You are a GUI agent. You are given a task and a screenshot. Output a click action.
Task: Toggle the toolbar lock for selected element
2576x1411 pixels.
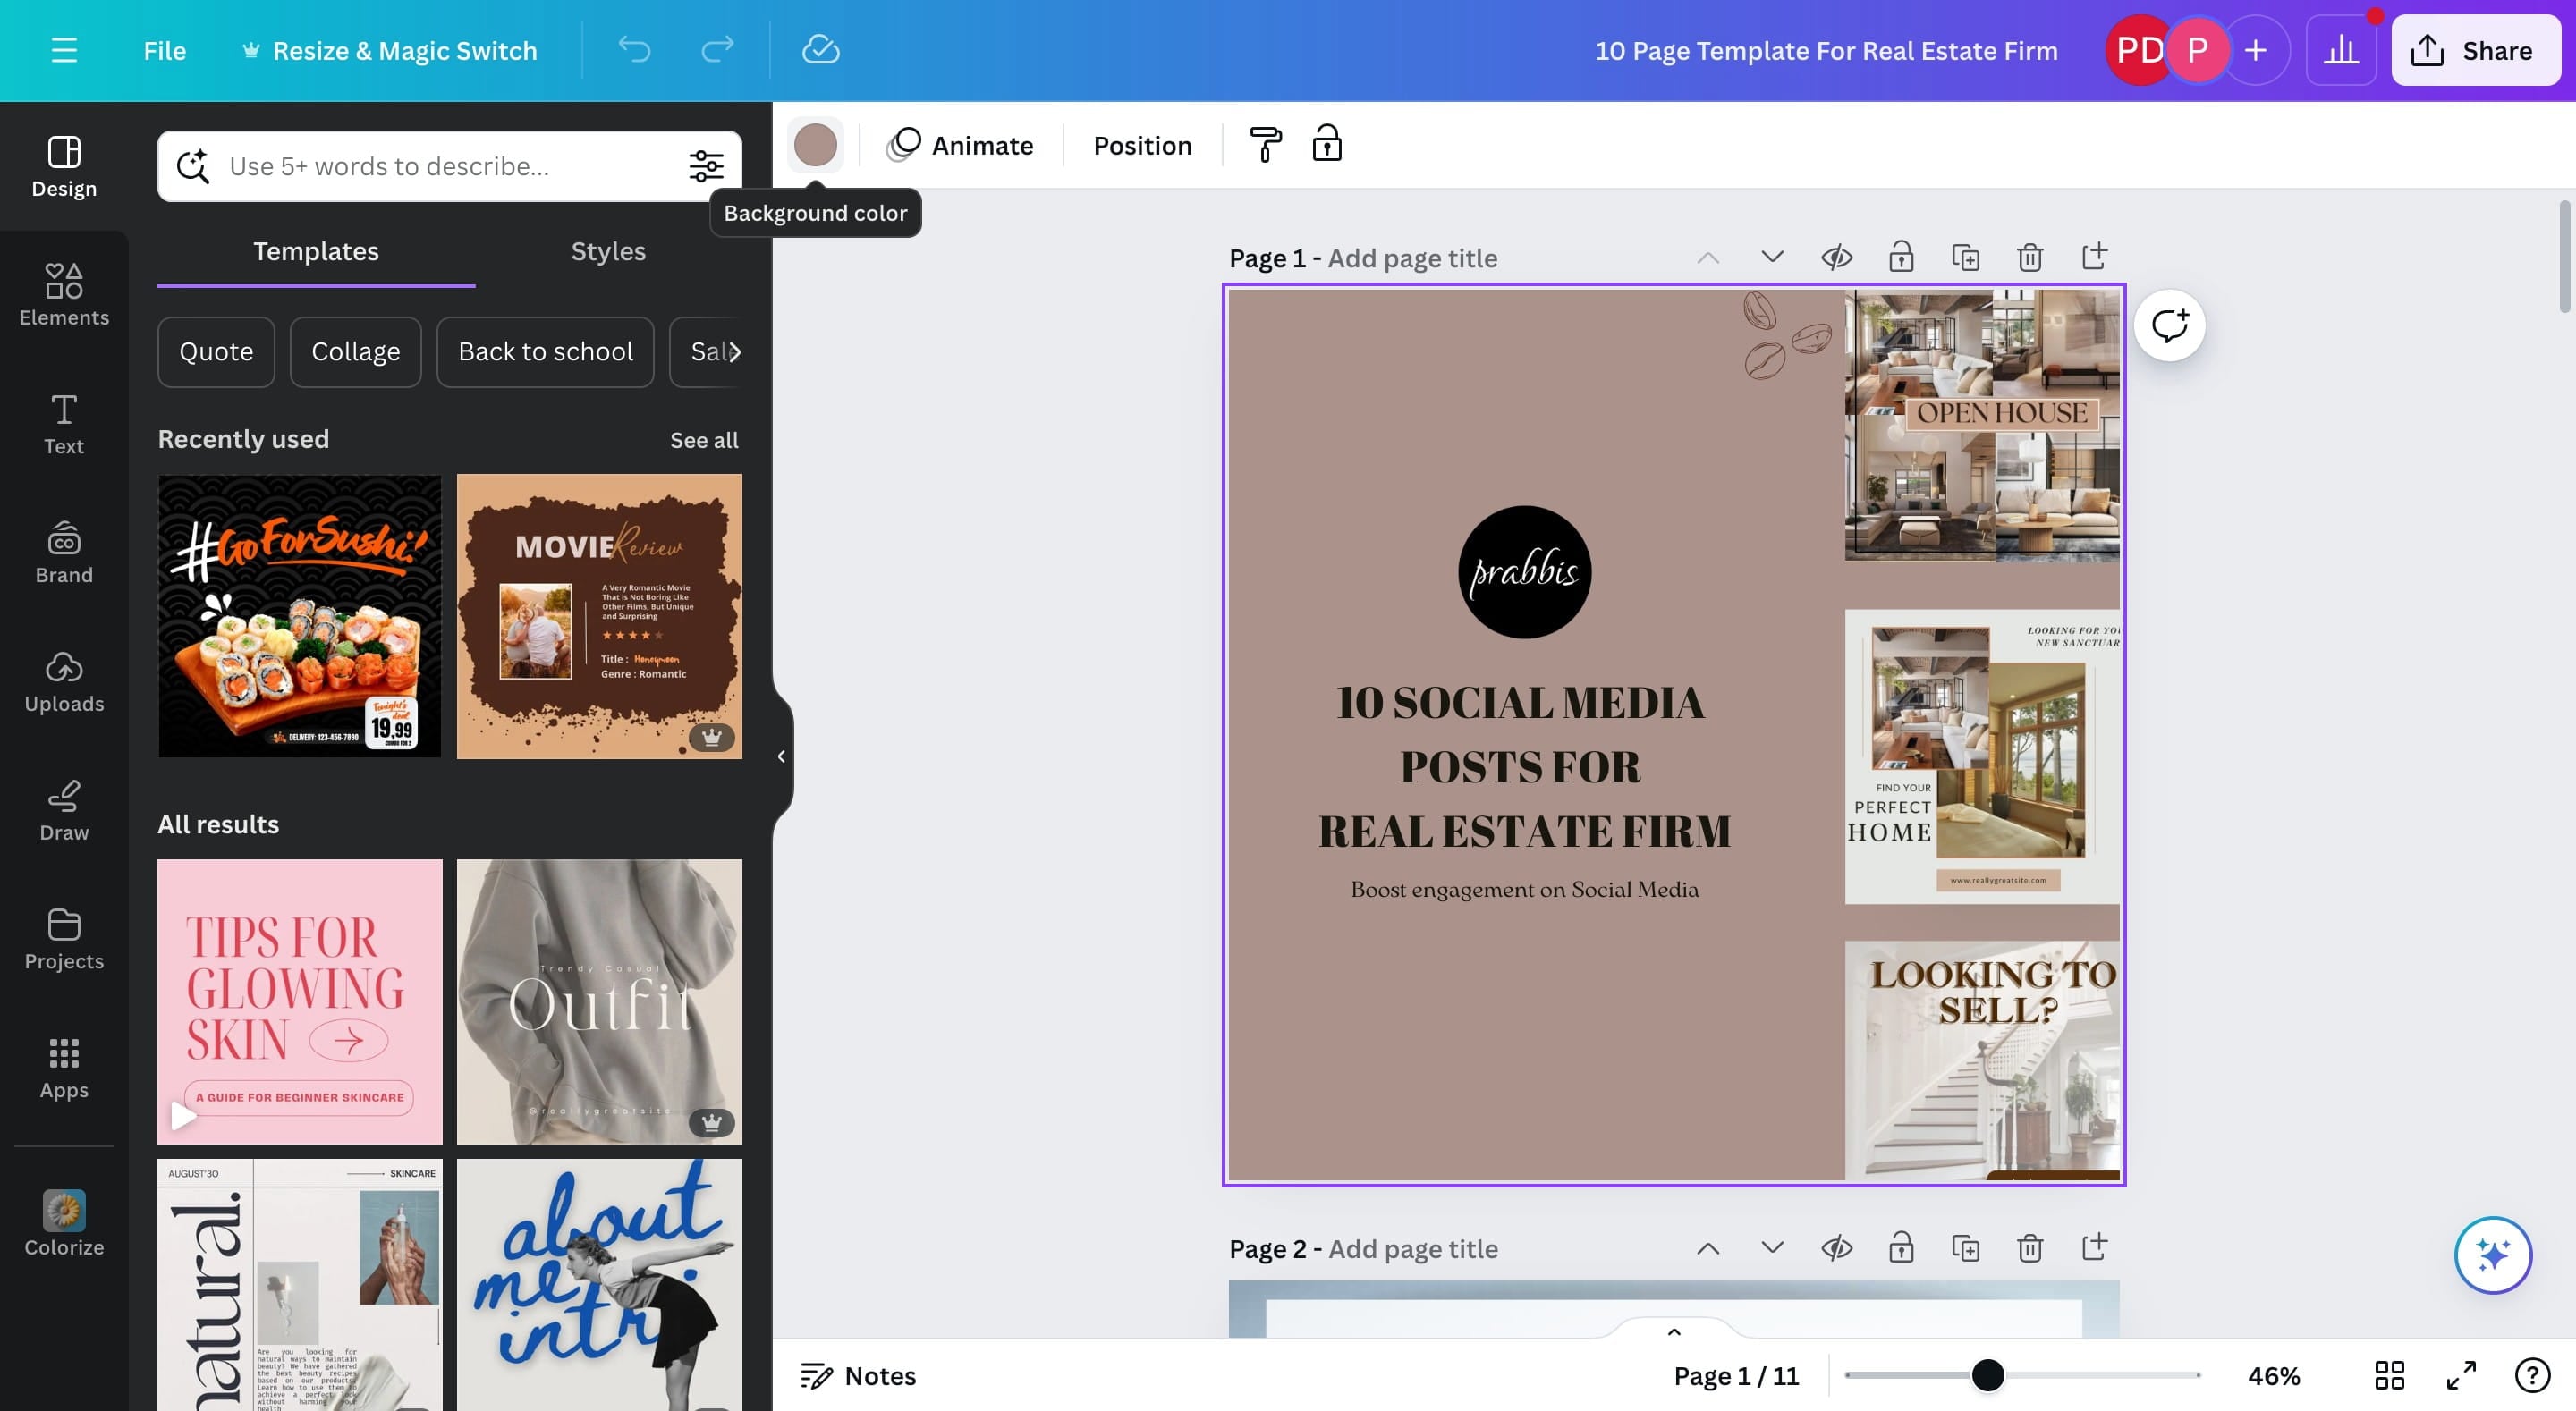(x=1327, y=145)
